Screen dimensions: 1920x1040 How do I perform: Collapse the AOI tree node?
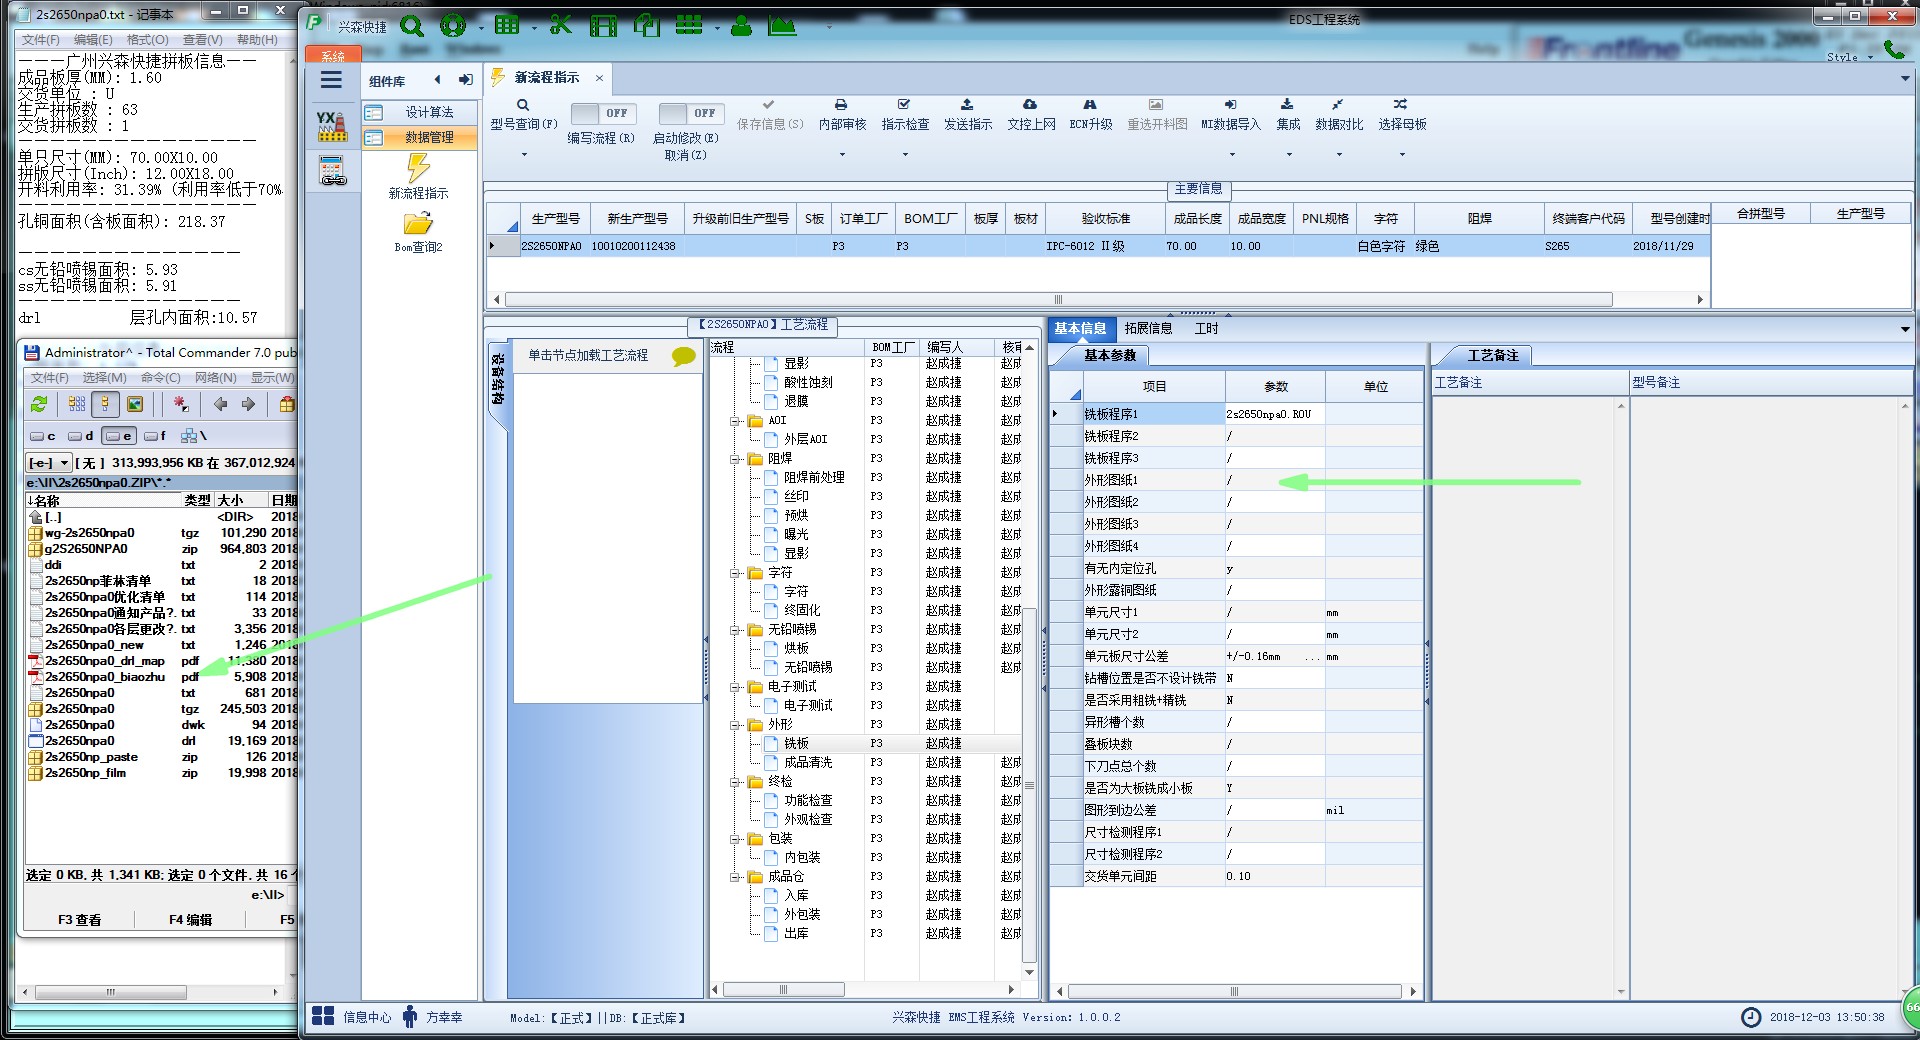click(x=735, y=421)
